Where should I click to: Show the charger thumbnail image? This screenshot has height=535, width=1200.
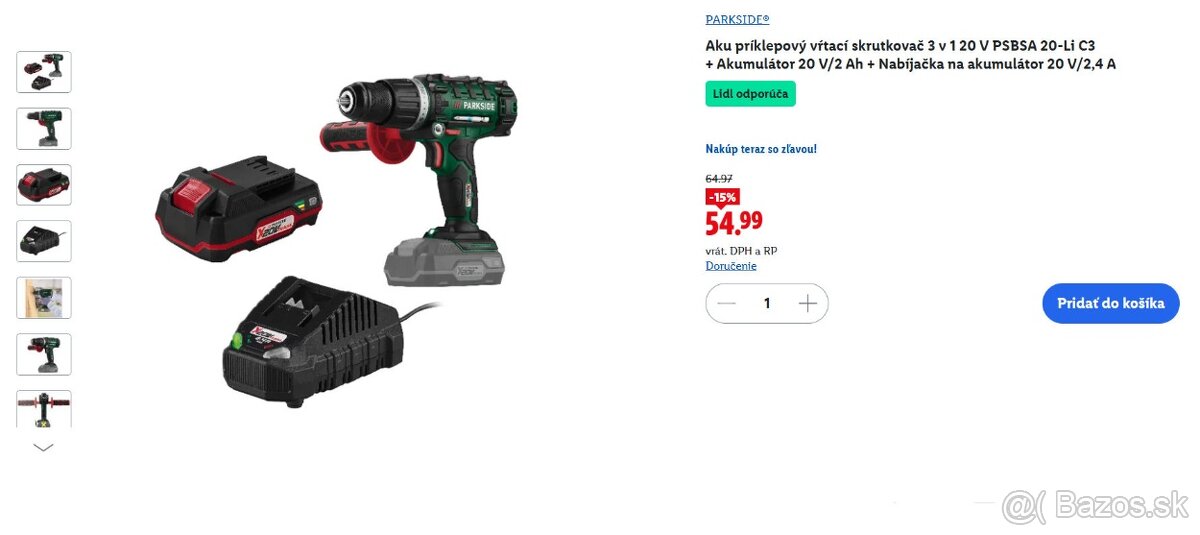[44, 241]
